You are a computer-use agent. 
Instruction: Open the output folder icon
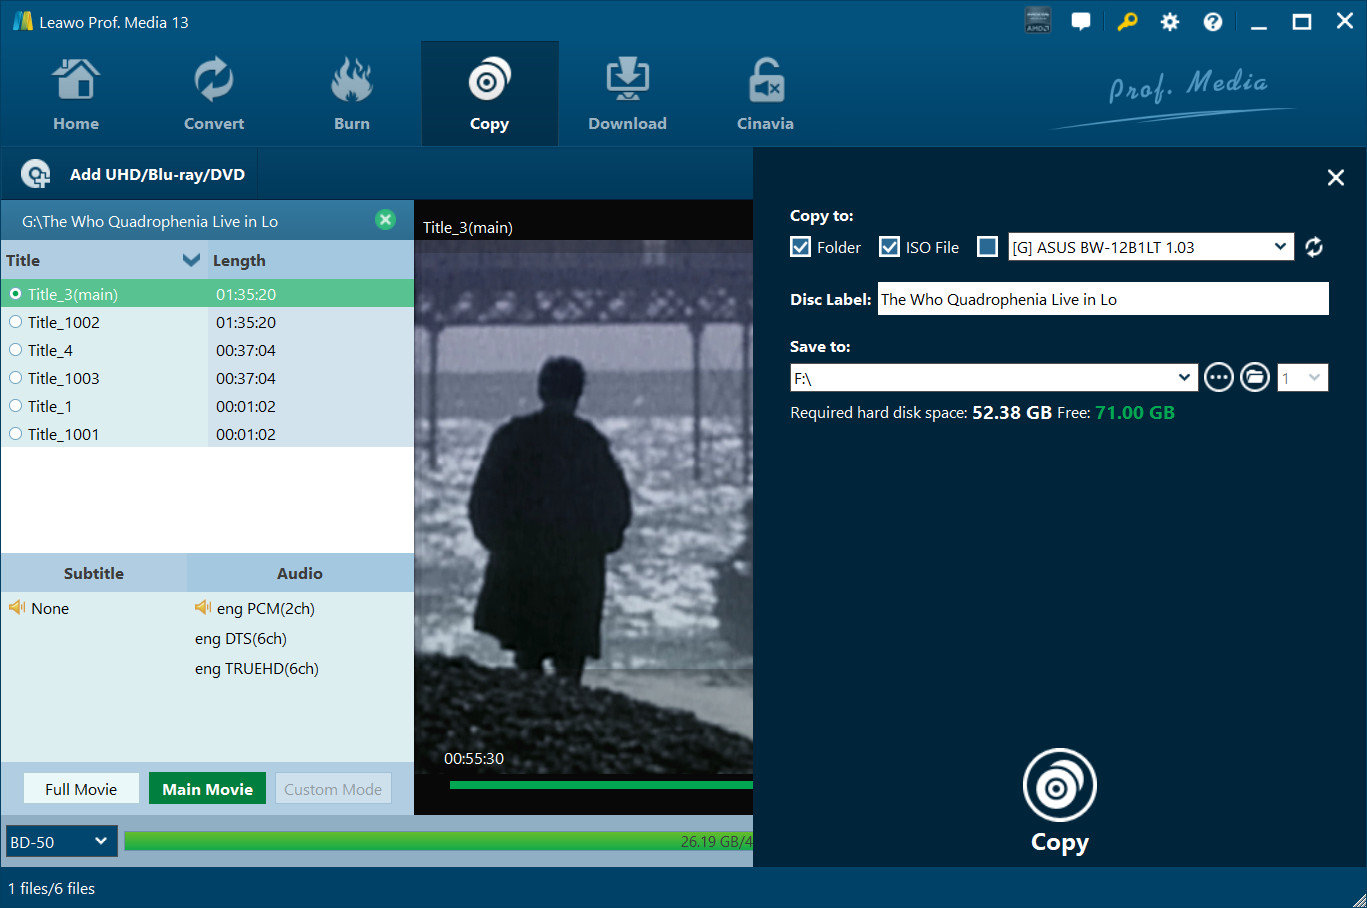[1255, 378]
